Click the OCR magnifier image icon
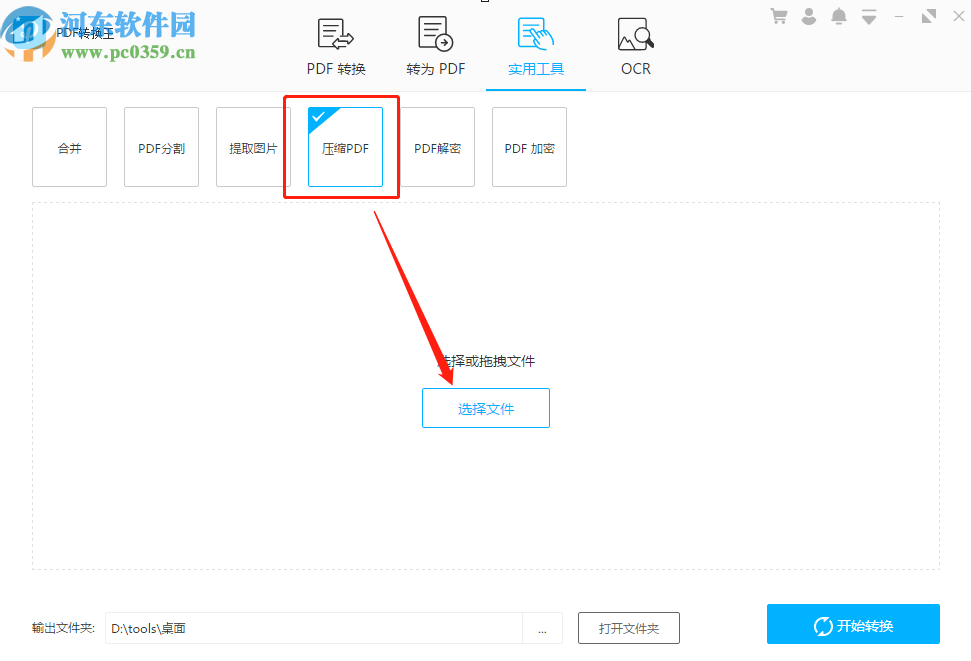This screenshot has height=661, width=971. (635, 34)
